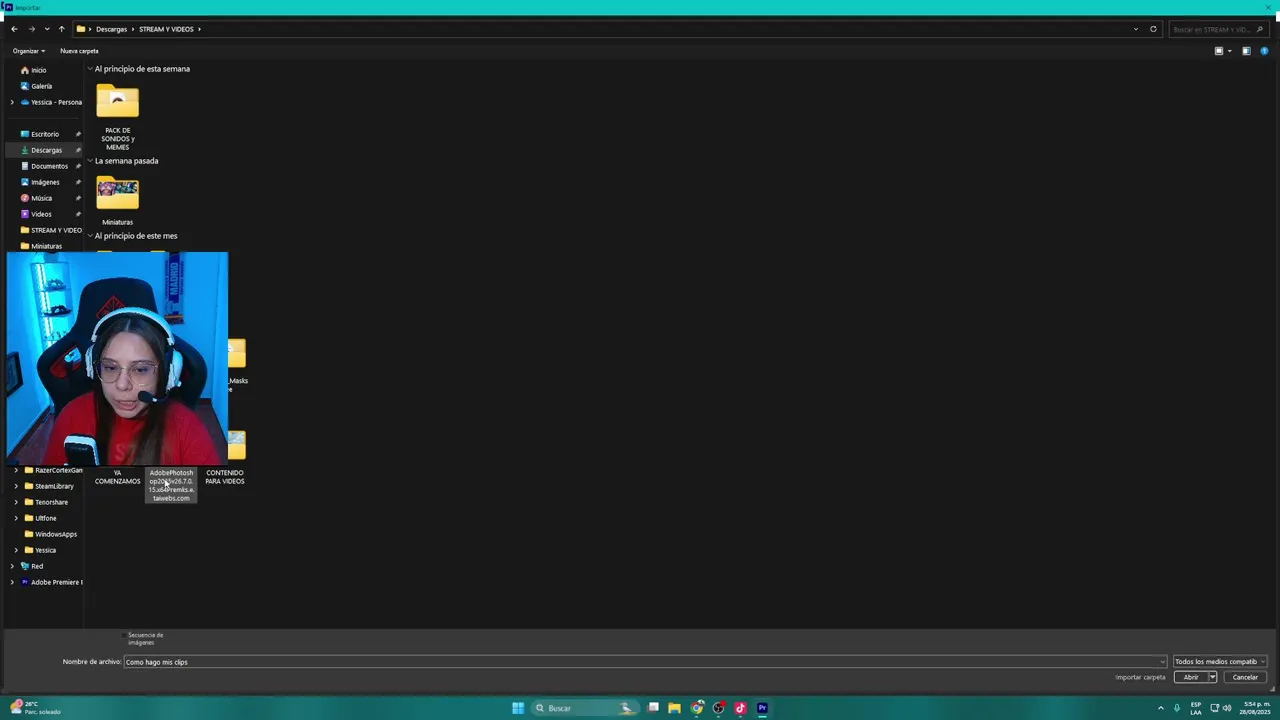This screenshot has height=720, width=1280.
Task: Click the Cancelar button
Action: pyautogui.click(x=1245, y=678)
